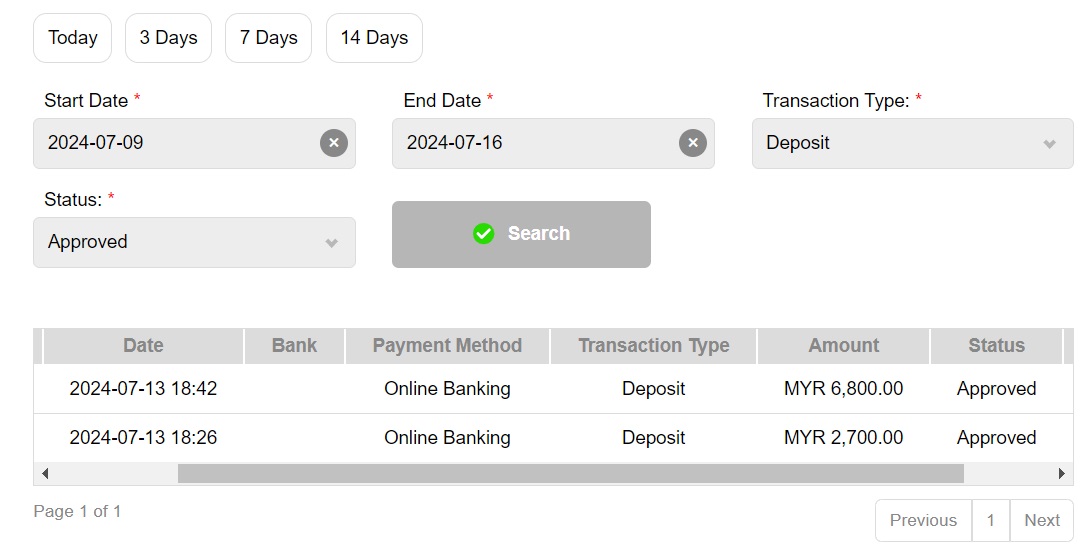Go to Previous page
This screenshot has height=556, width=1087.
pyautogui.click(x=923, y=520)
